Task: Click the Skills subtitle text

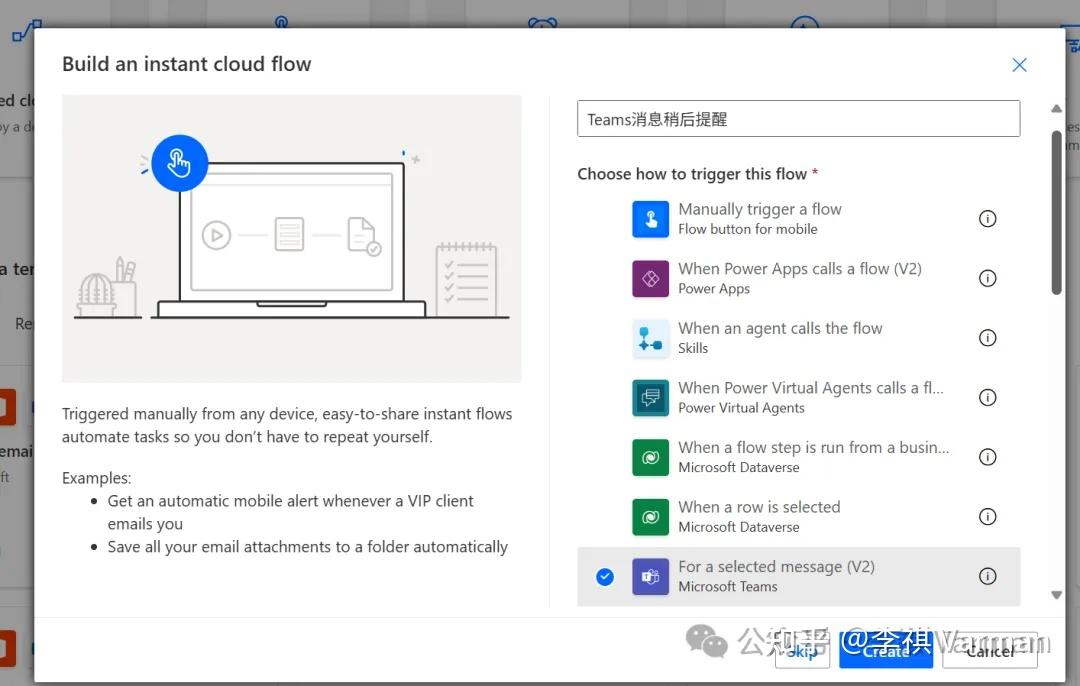Action: click(x=692, y=349)
